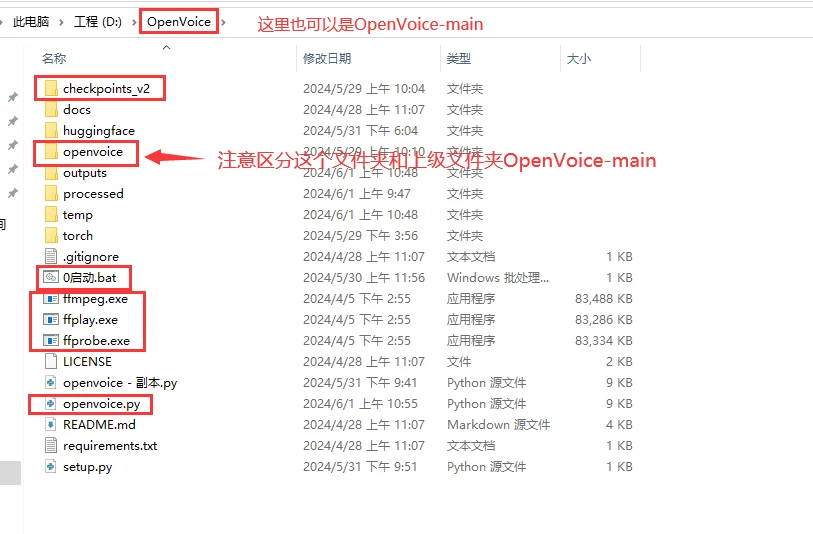Select file name huggingface

tap(99, 131)
